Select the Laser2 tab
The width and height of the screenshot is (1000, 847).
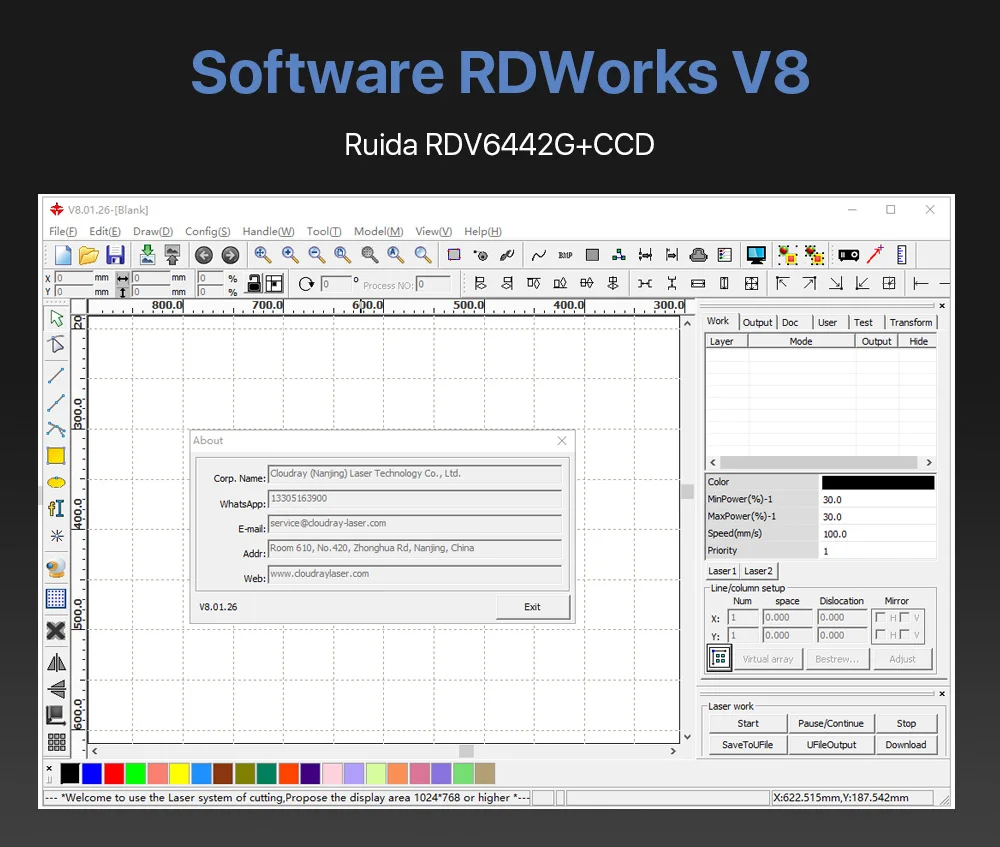click(x=758, y=571)
